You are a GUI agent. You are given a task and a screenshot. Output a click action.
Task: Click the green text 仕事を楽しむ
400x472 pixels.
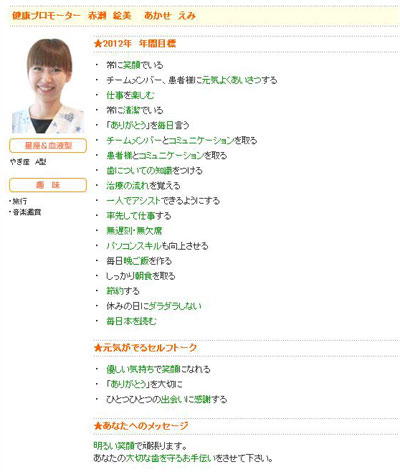click(130, 95)
